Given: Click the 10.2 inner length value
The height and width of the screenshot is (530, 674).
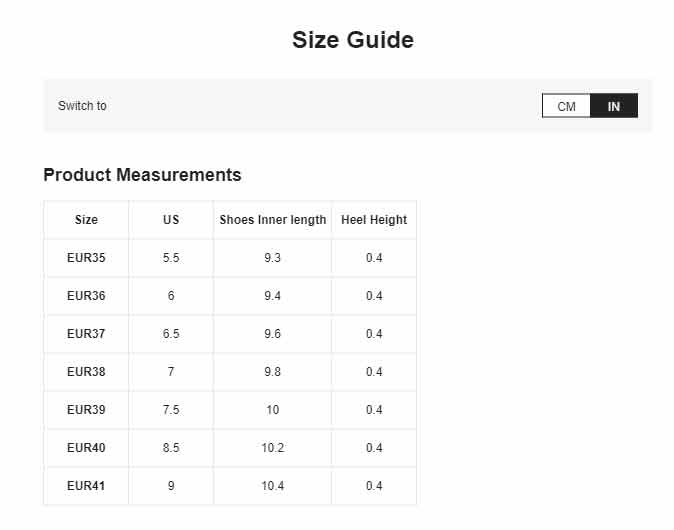Looking at the screenshot, I should coord(273,448).
